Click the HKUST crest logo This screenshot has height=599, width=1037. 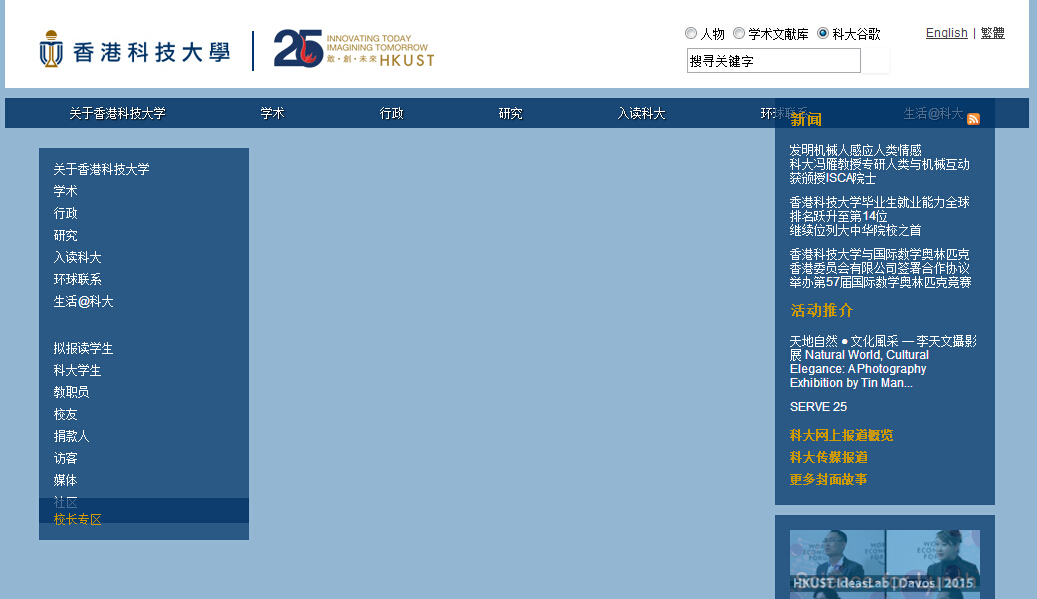[51, 49]
